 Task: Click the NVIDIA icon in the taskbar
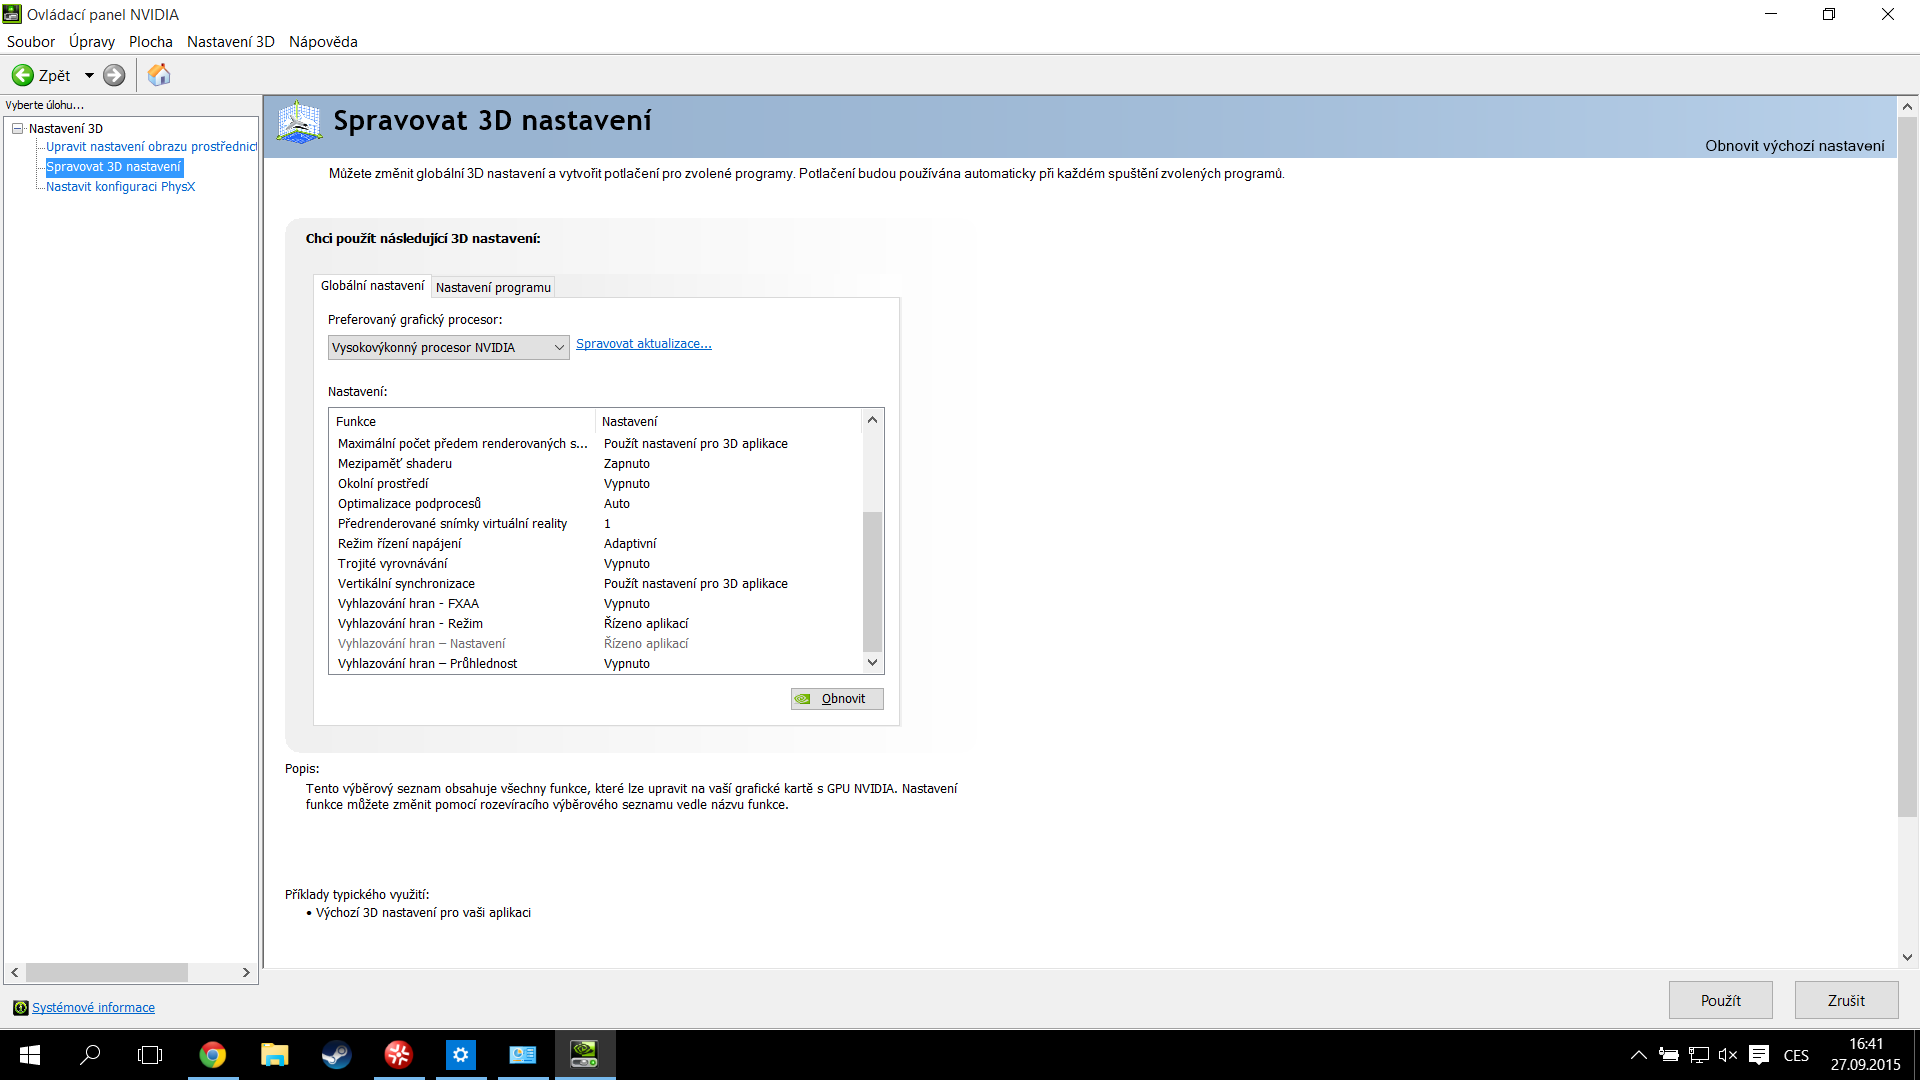pyautogui.click(x=584, y=1055)
